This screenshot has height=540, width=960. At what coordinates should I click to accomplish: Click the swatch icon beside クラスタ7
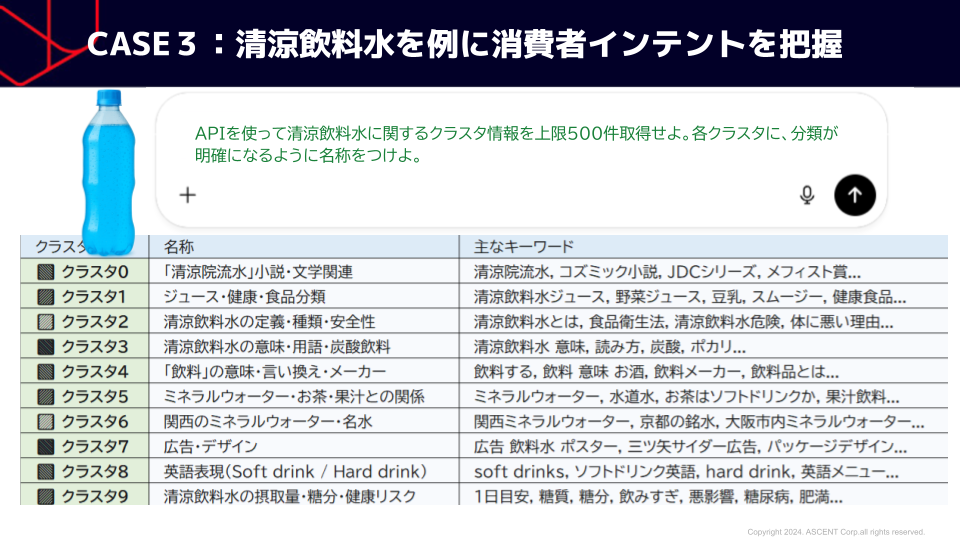point(44,446)
